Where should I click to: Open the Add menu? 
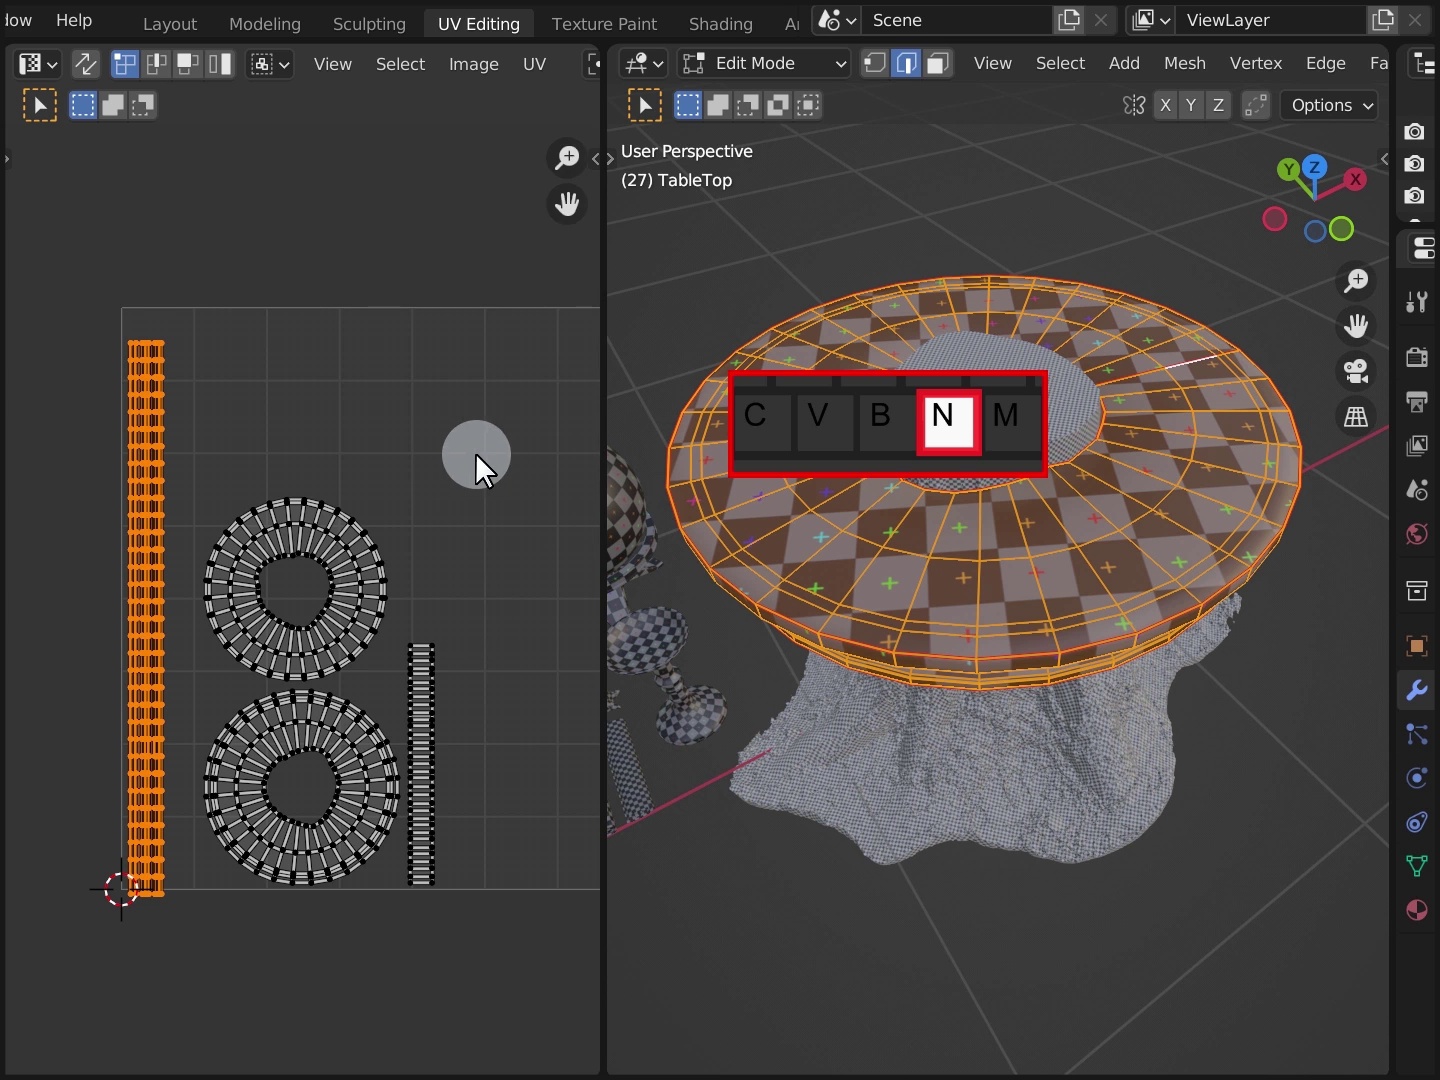[x=1124, y=64]
